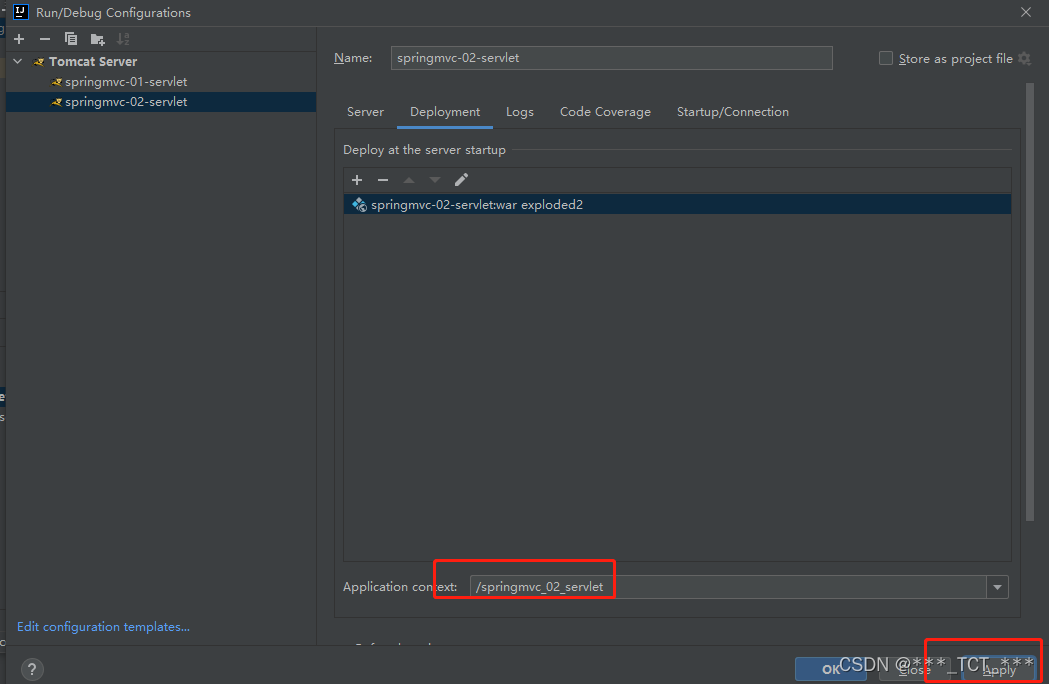Sort configurations alphabetically
1049x684 pixels.
coord(123,39)
